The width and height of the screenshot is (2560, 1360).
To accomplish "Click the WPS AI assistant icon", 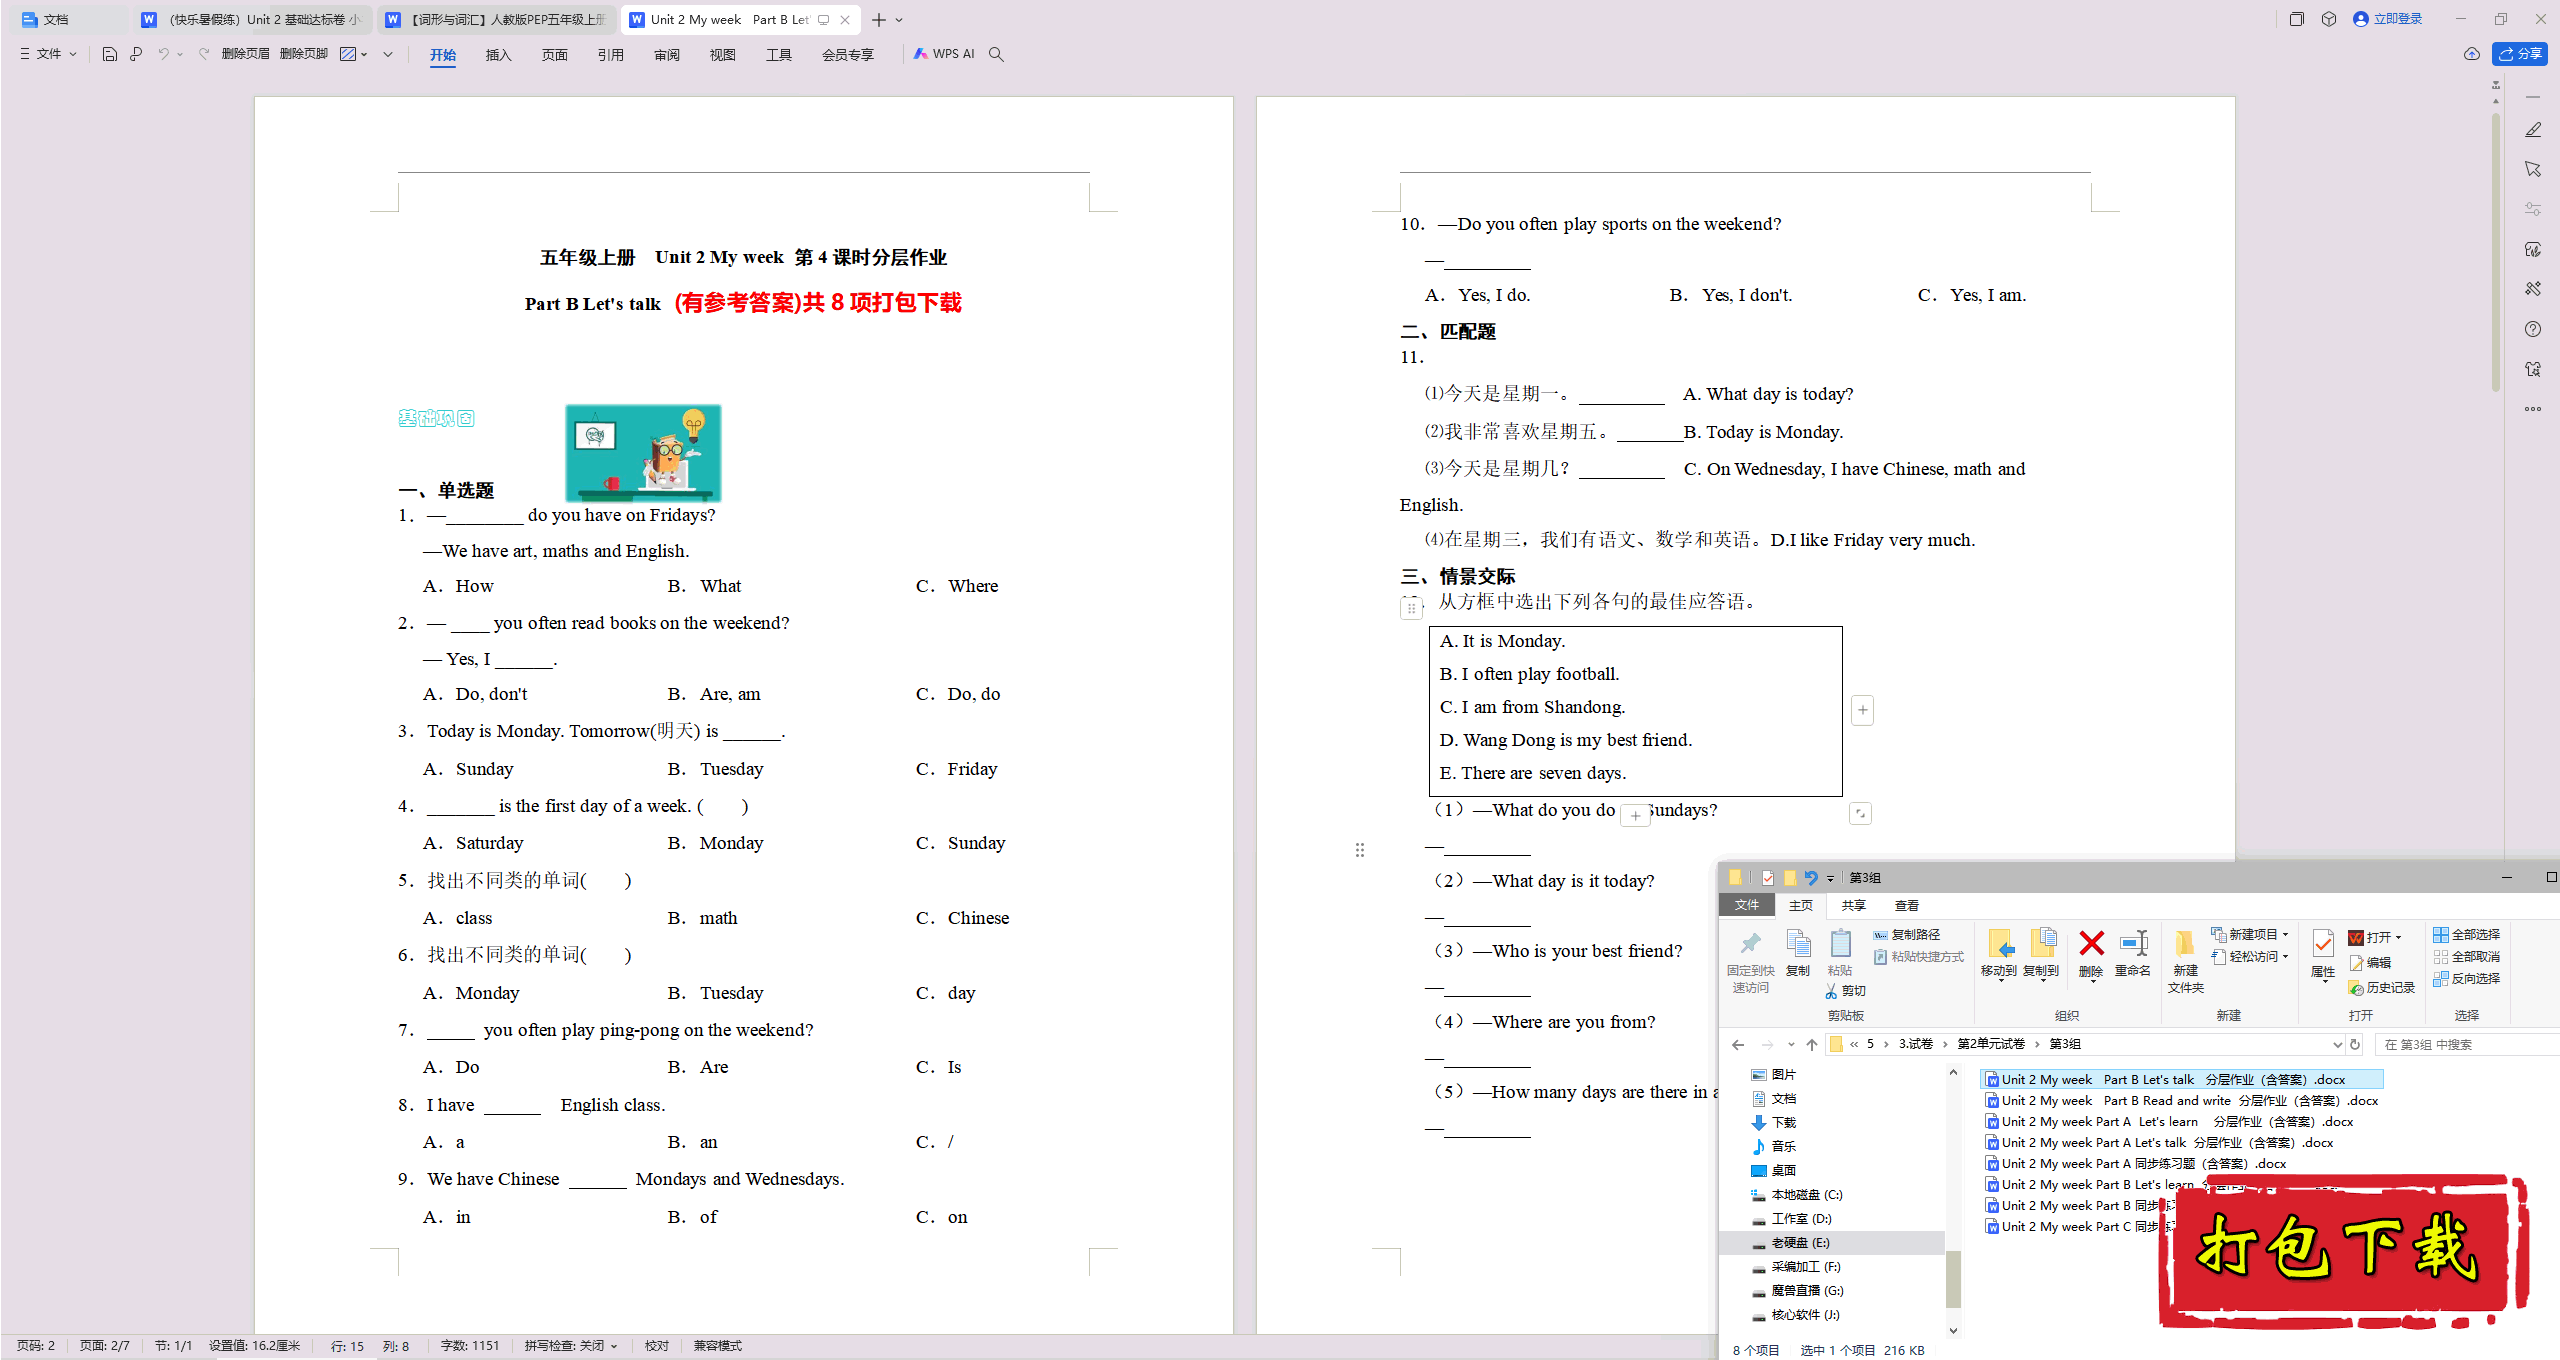I will pos(936,54).
